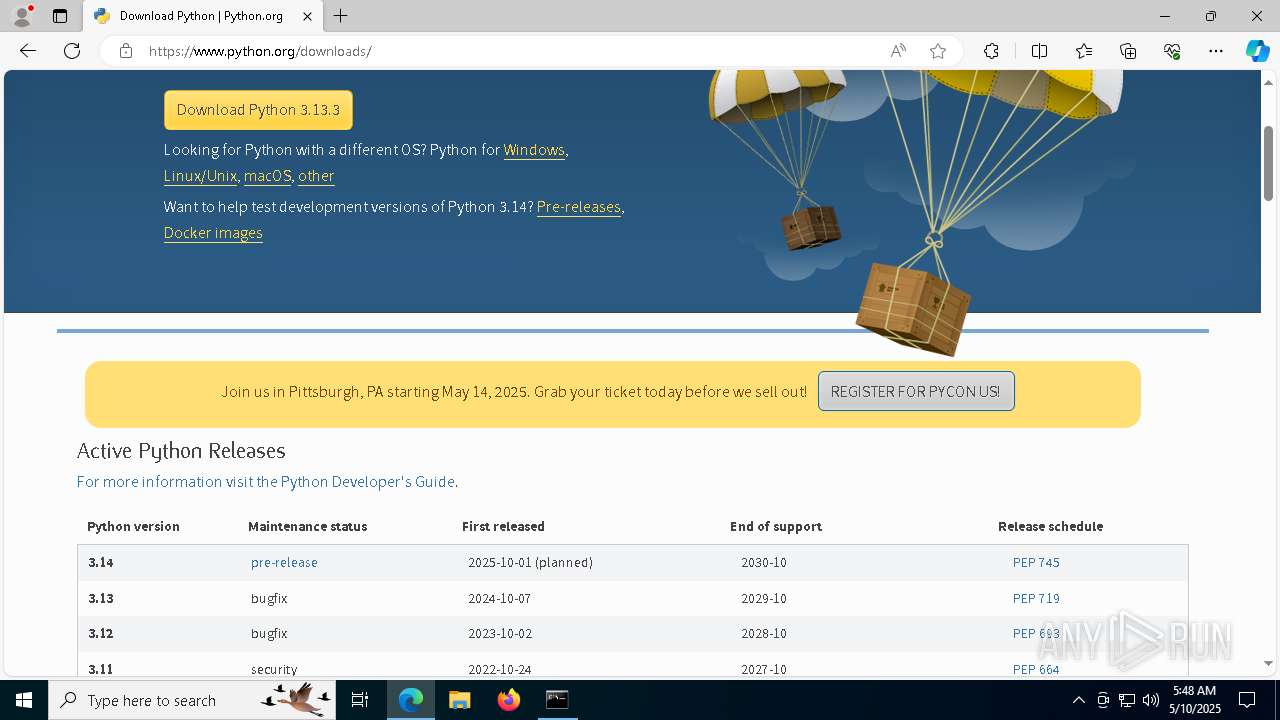Show hidden system tray icons
This screenshot has width=1280, height=720.
pos(1078,700)
